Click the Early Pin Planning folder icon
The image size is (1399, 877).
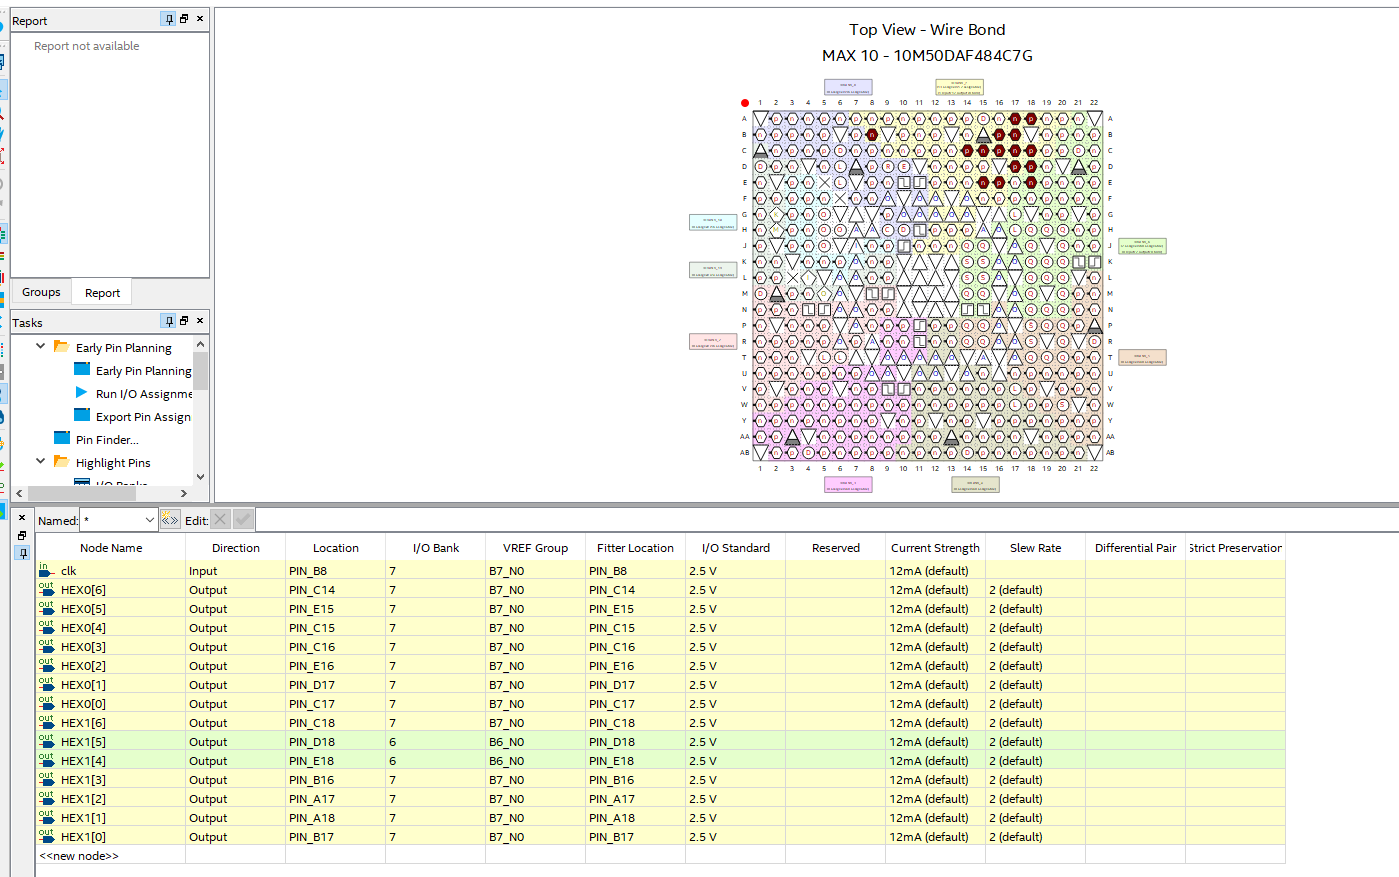61,347
